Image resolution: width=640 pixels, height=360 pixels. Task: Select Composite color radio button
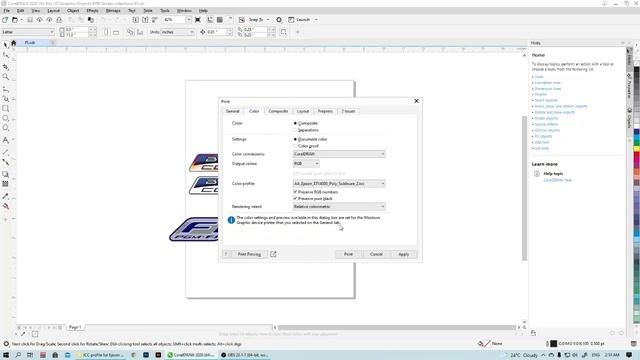click(295, 123)
